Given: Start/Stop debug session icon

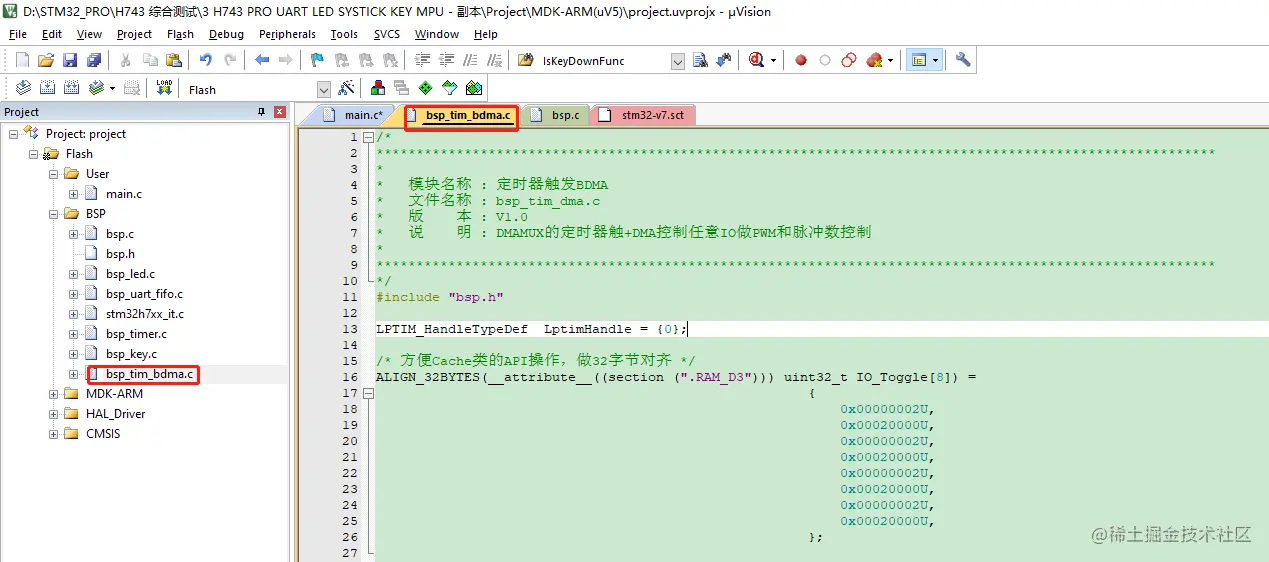Looking at the screenshot, I should coord(758,60).
